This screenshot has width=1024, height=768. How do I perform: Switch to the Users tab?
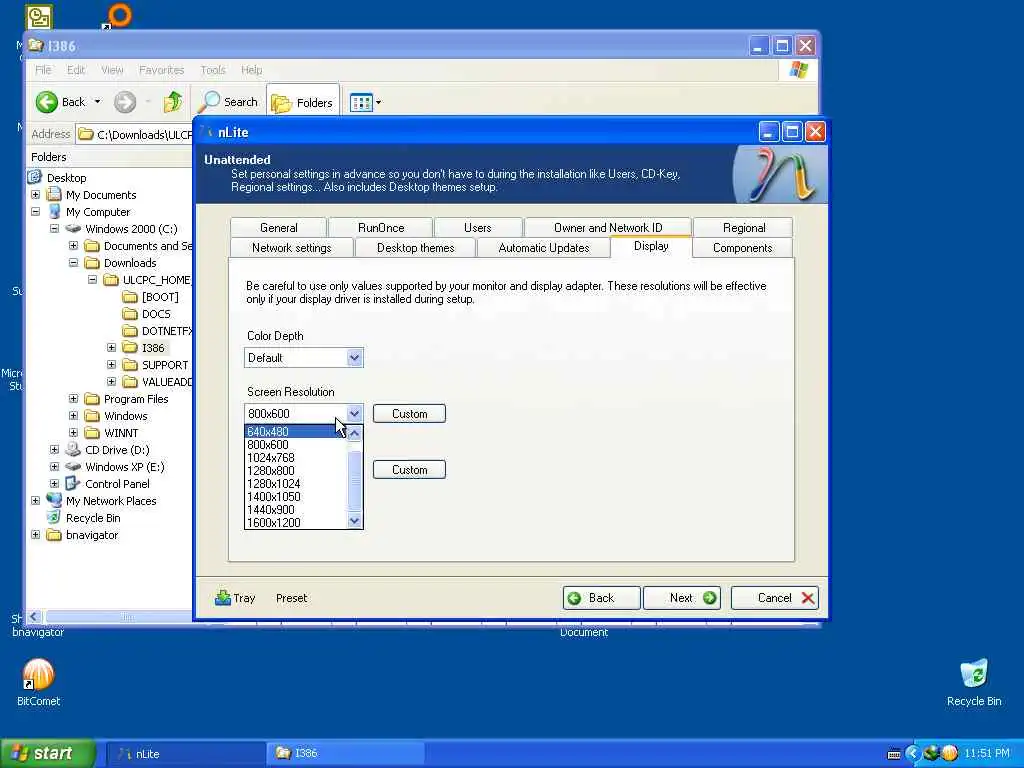tap(477, 227)
